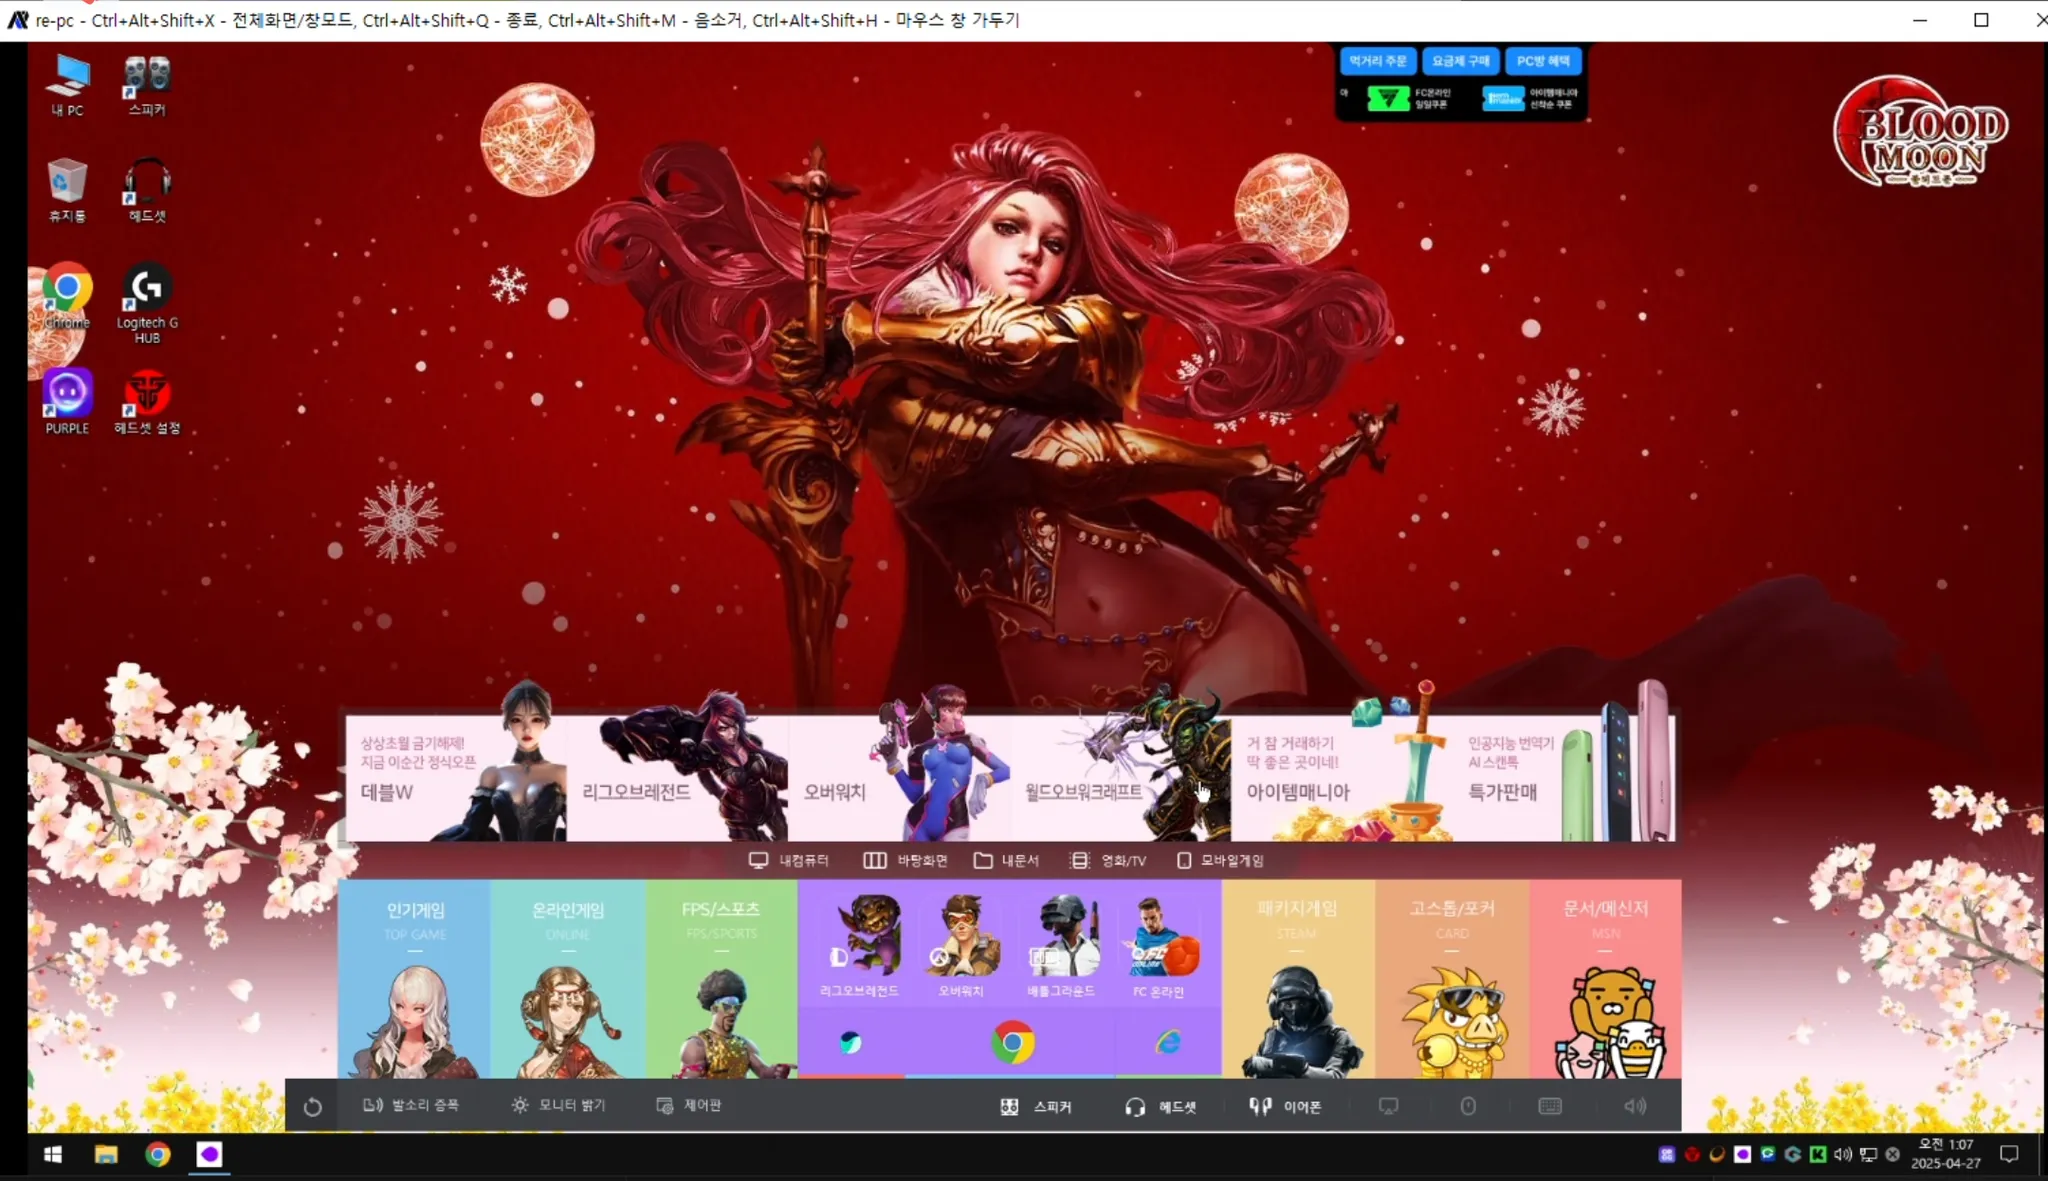Open the 휴지통 recycle bin icon
The width and height of the screenshot is (2048, 1181).
(67, 190)
